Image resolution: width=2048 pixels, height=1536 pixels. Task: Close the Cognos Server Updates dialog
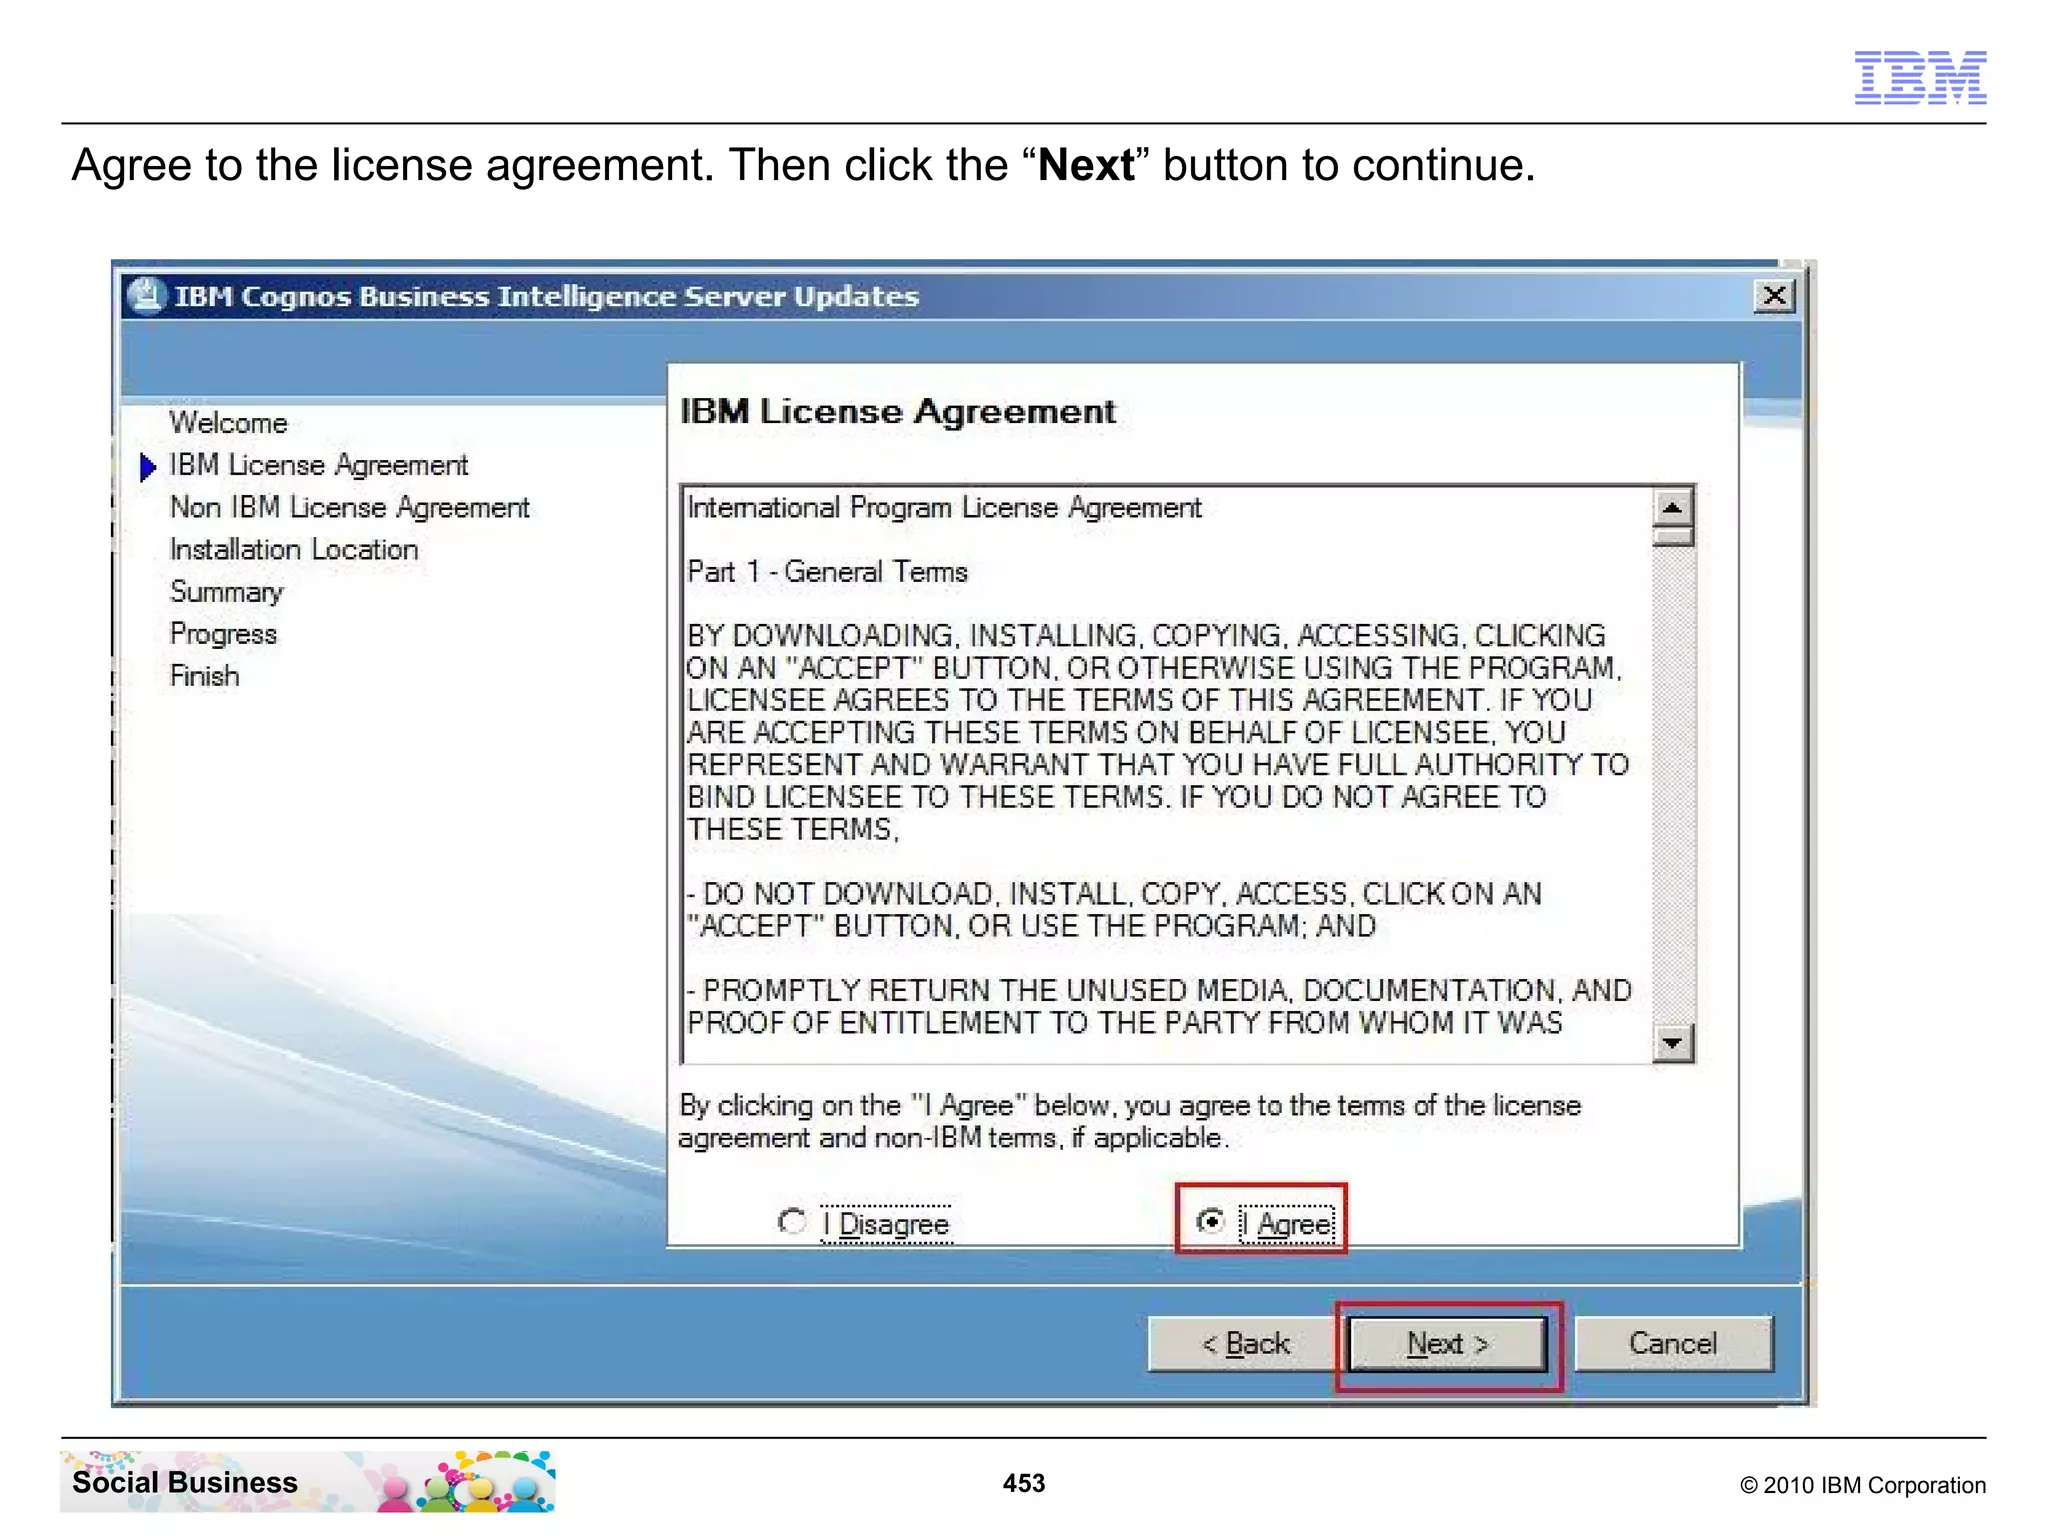1775,296
